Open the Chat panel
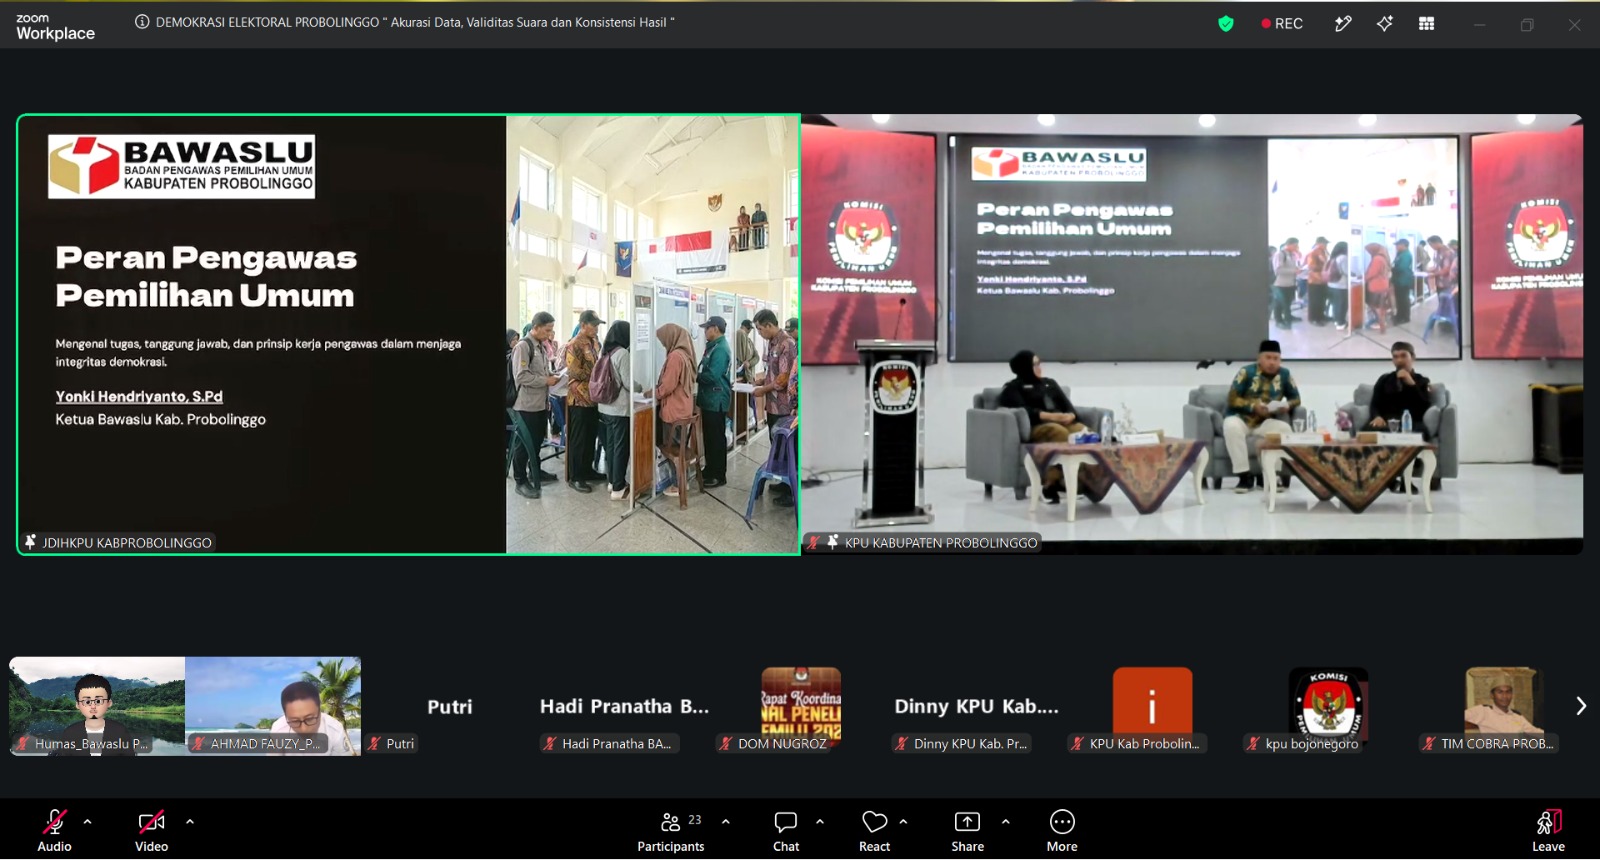The width and height of the screenshot is (1600, 860). coord(786,830)
